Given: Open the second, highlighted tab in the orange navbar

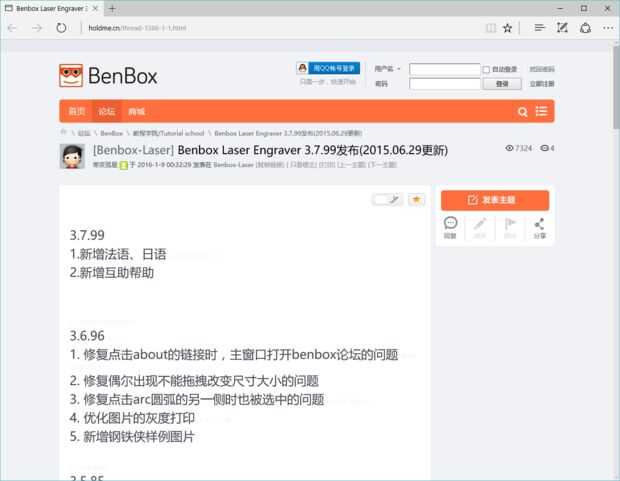Looking at the screenshot, I should tap(107, 112).
